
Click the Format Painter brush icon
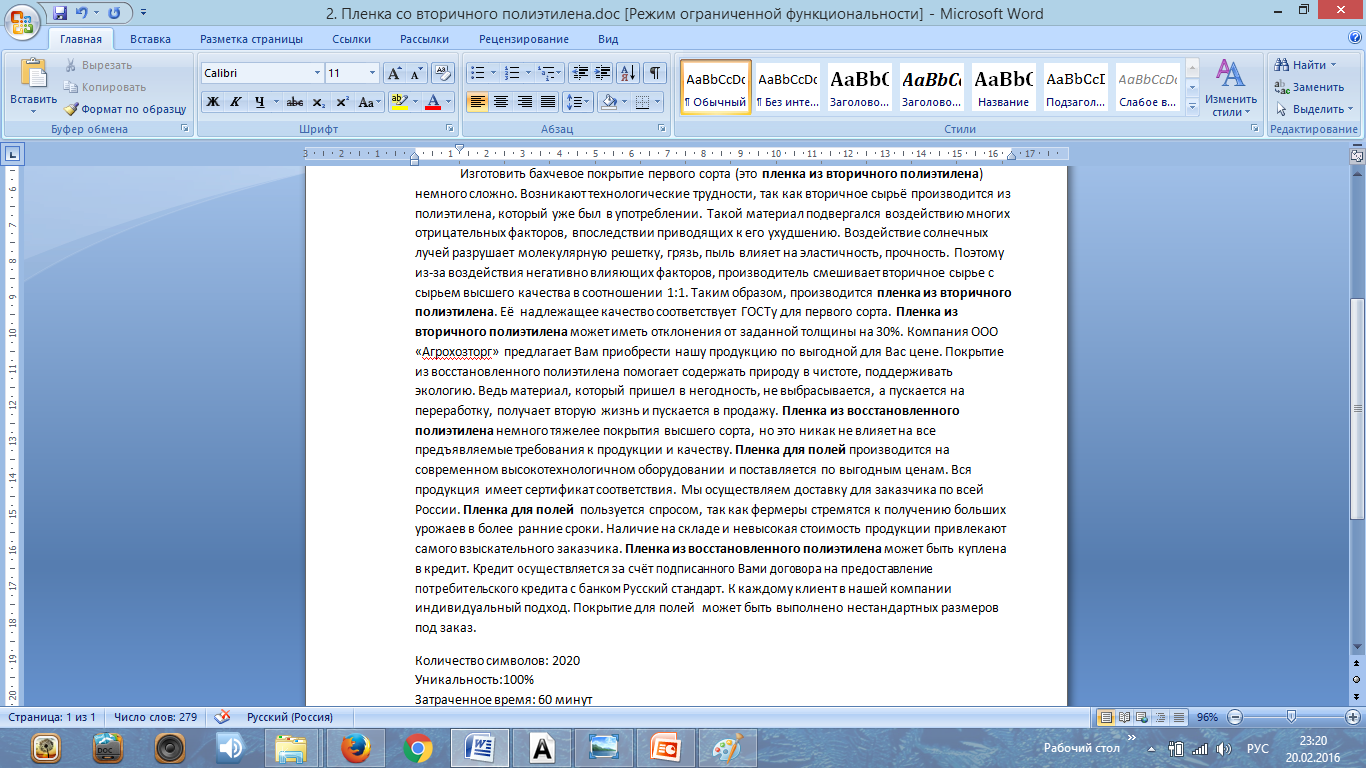pos(72,109)
